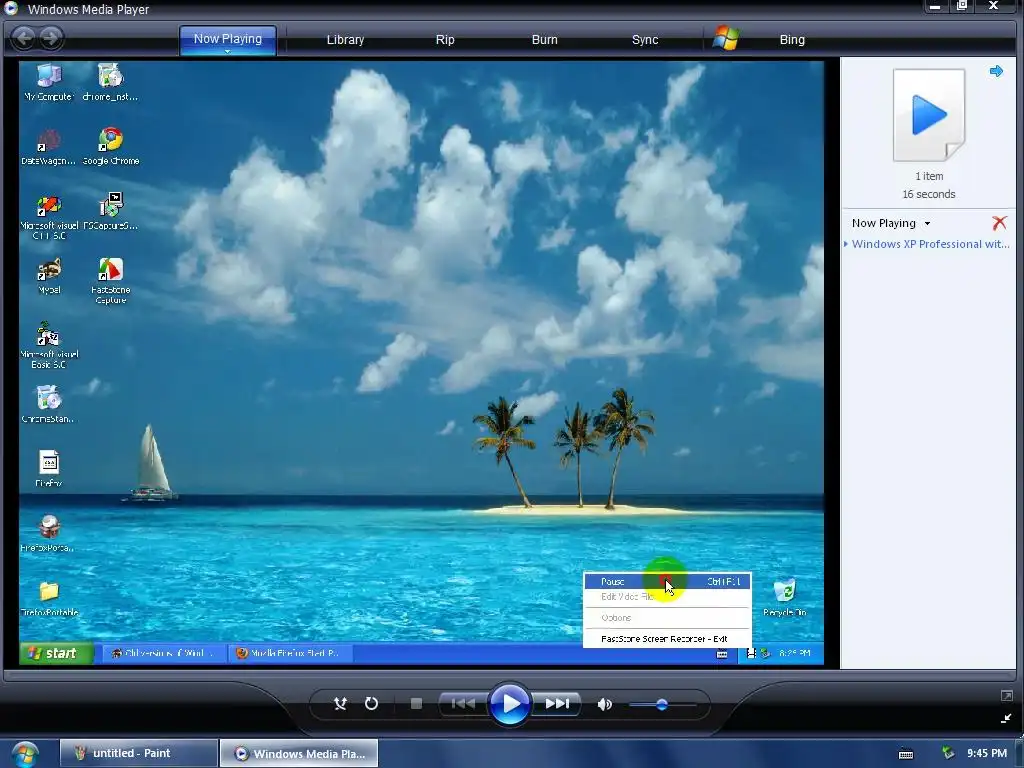The height and width of the screenshot is (768, 1024).
Task: Expand the Now Playing tab dropdown arrow
Action: click(x=227, y=52)
